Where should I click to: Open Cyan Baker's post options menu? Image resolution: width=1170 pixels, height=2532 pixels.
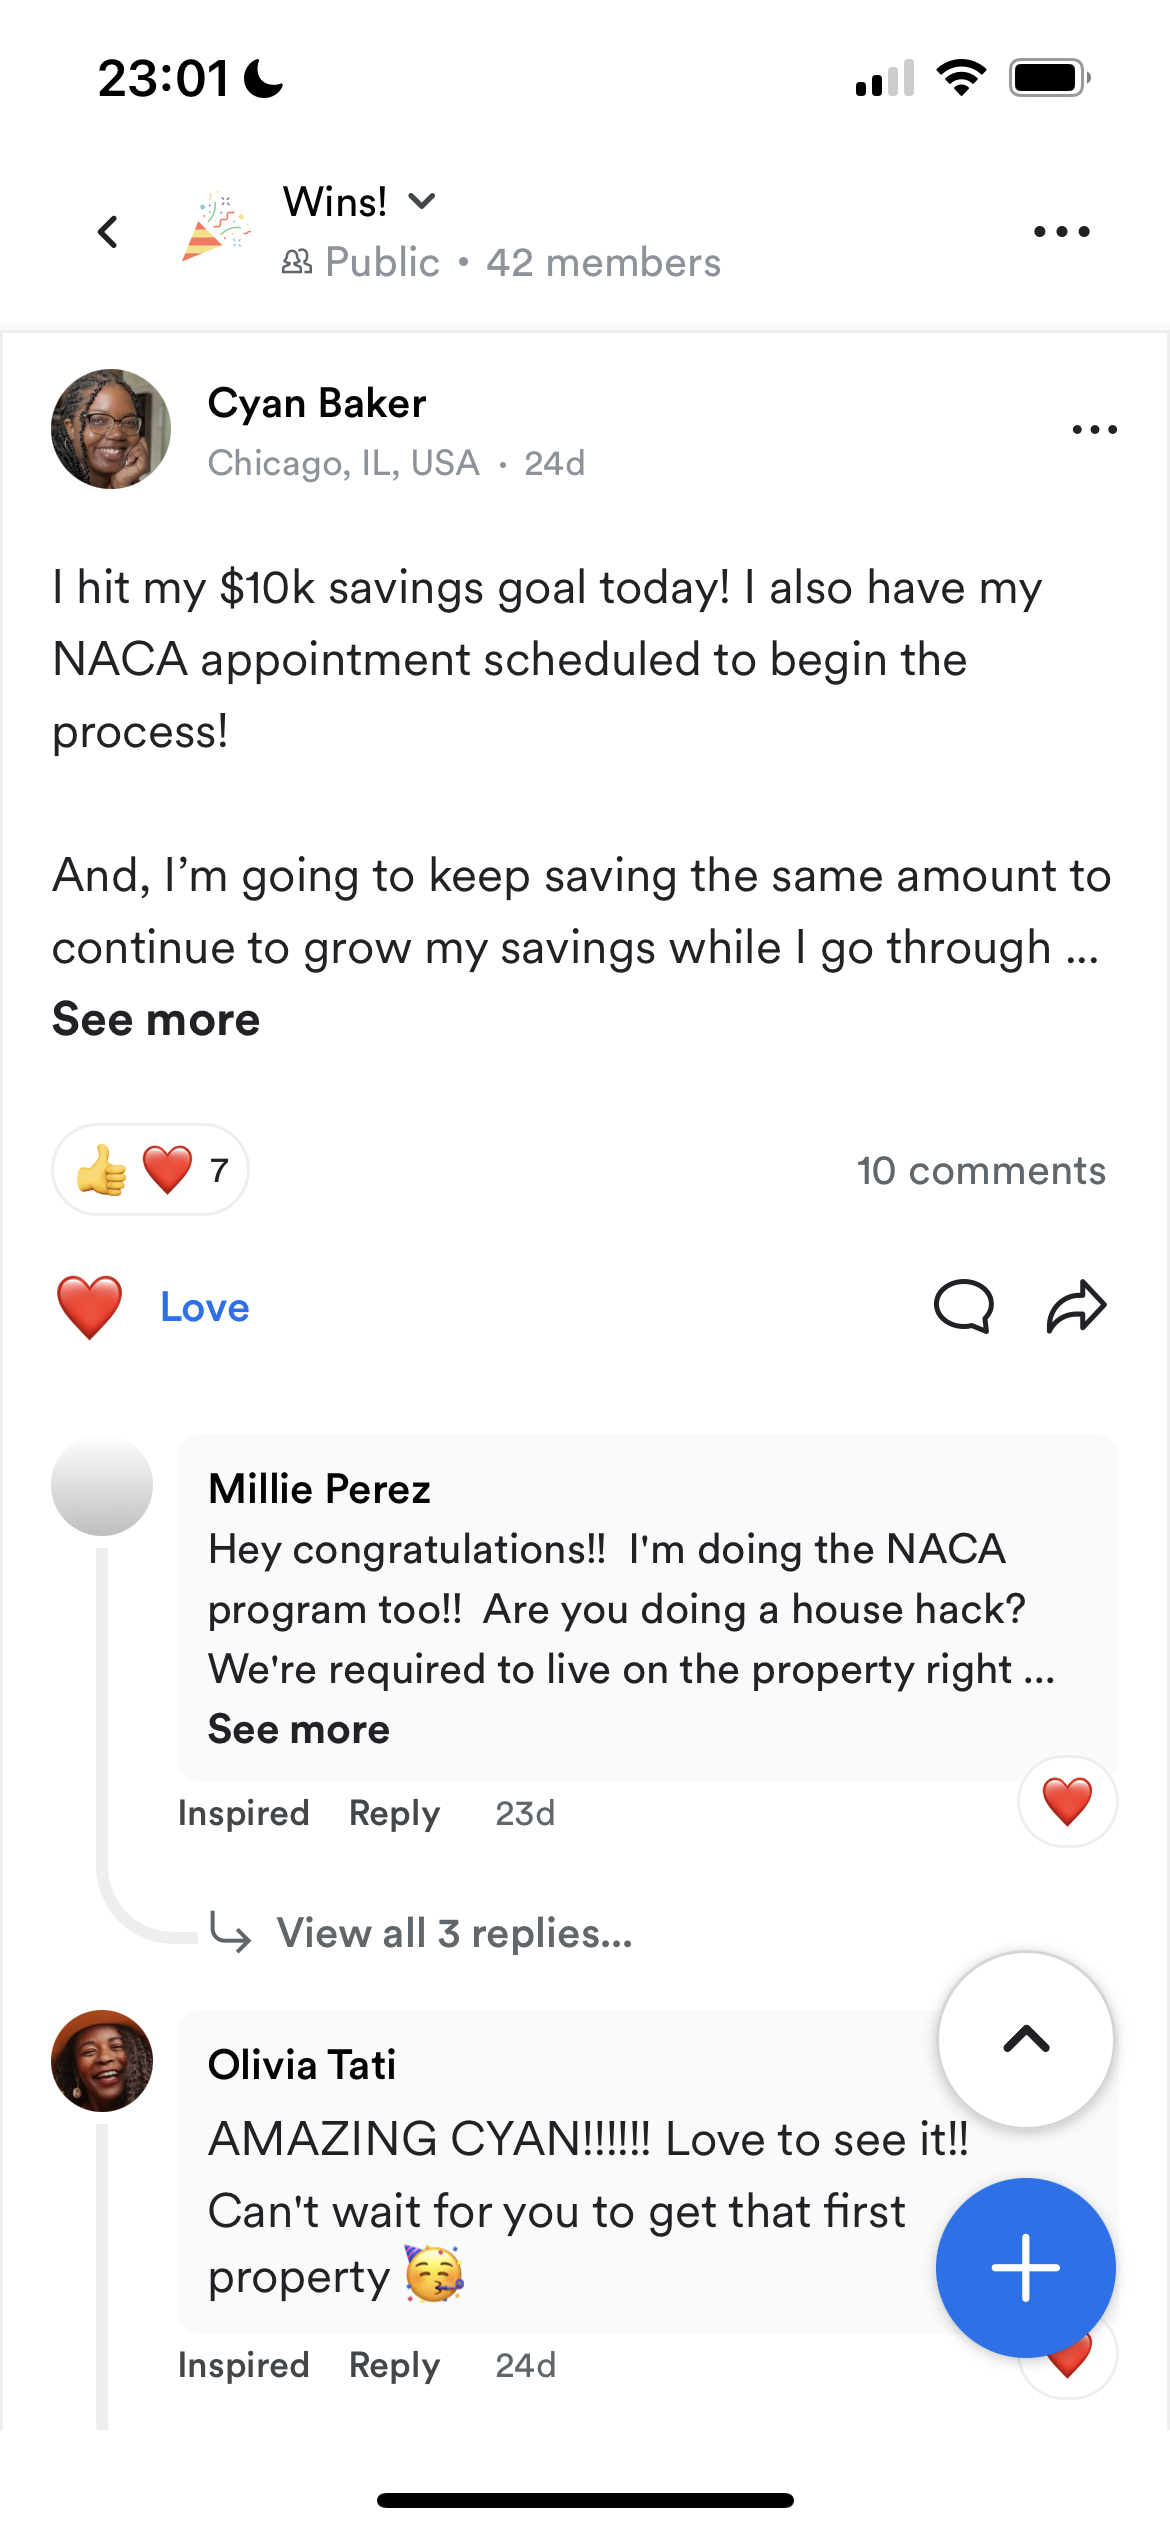[1095, 430]
